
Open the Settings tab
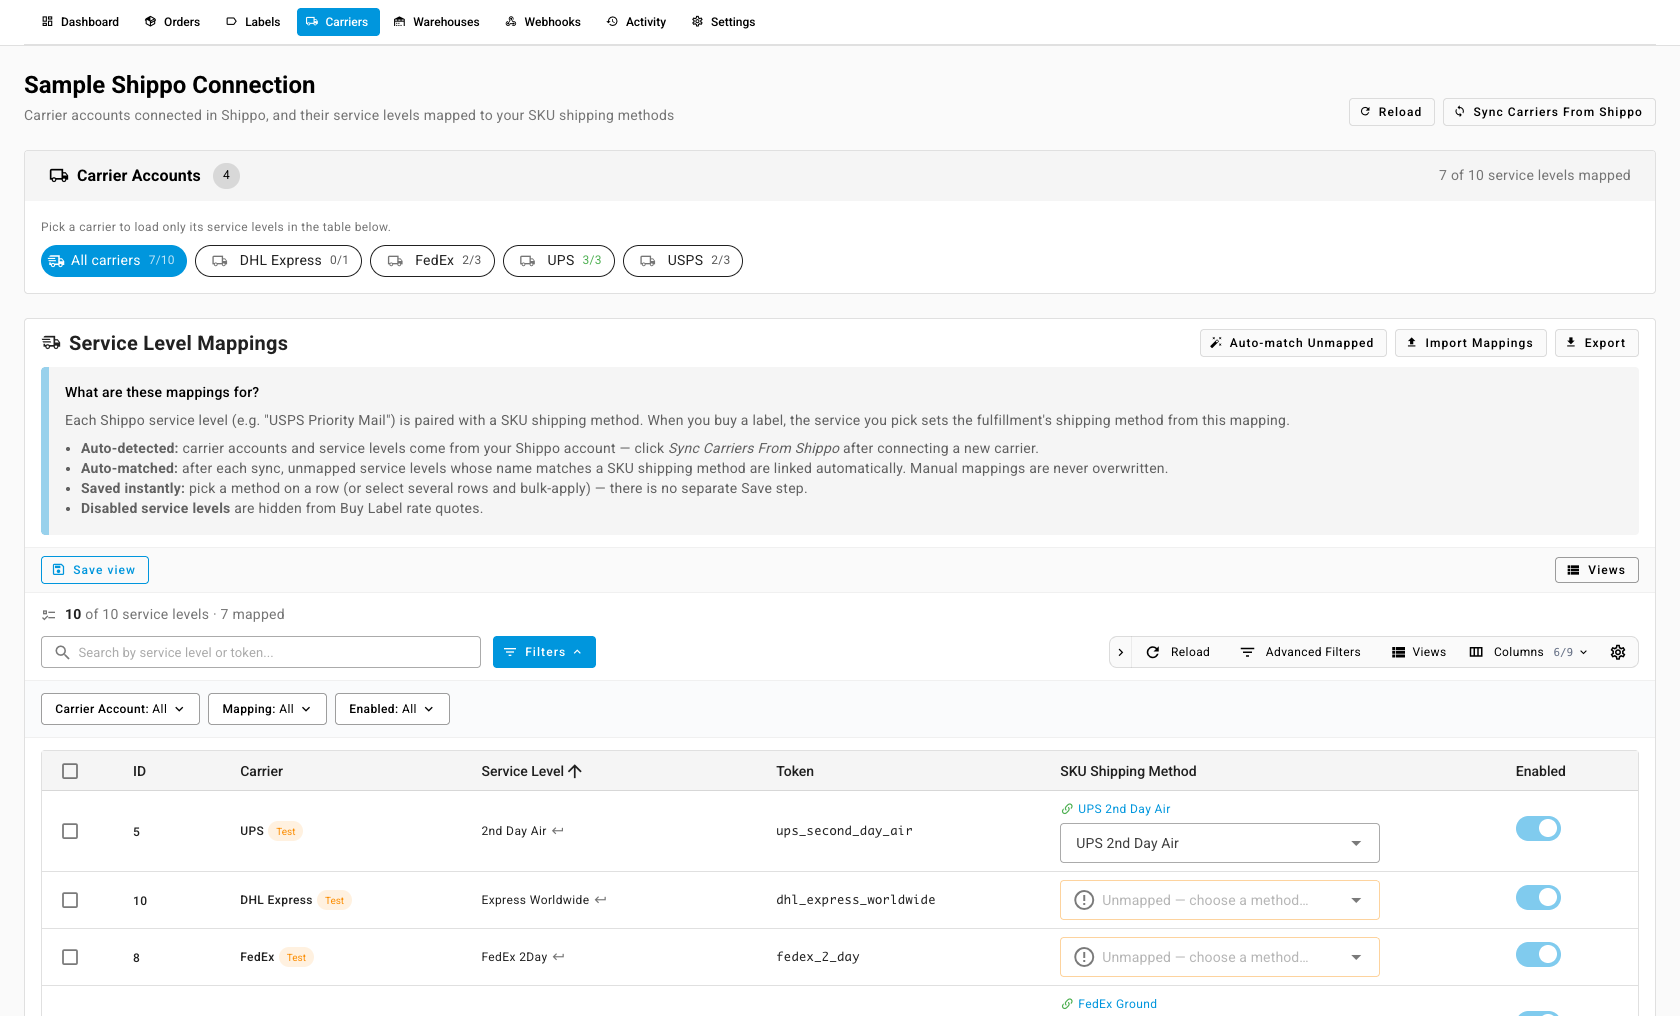[723, 22]
